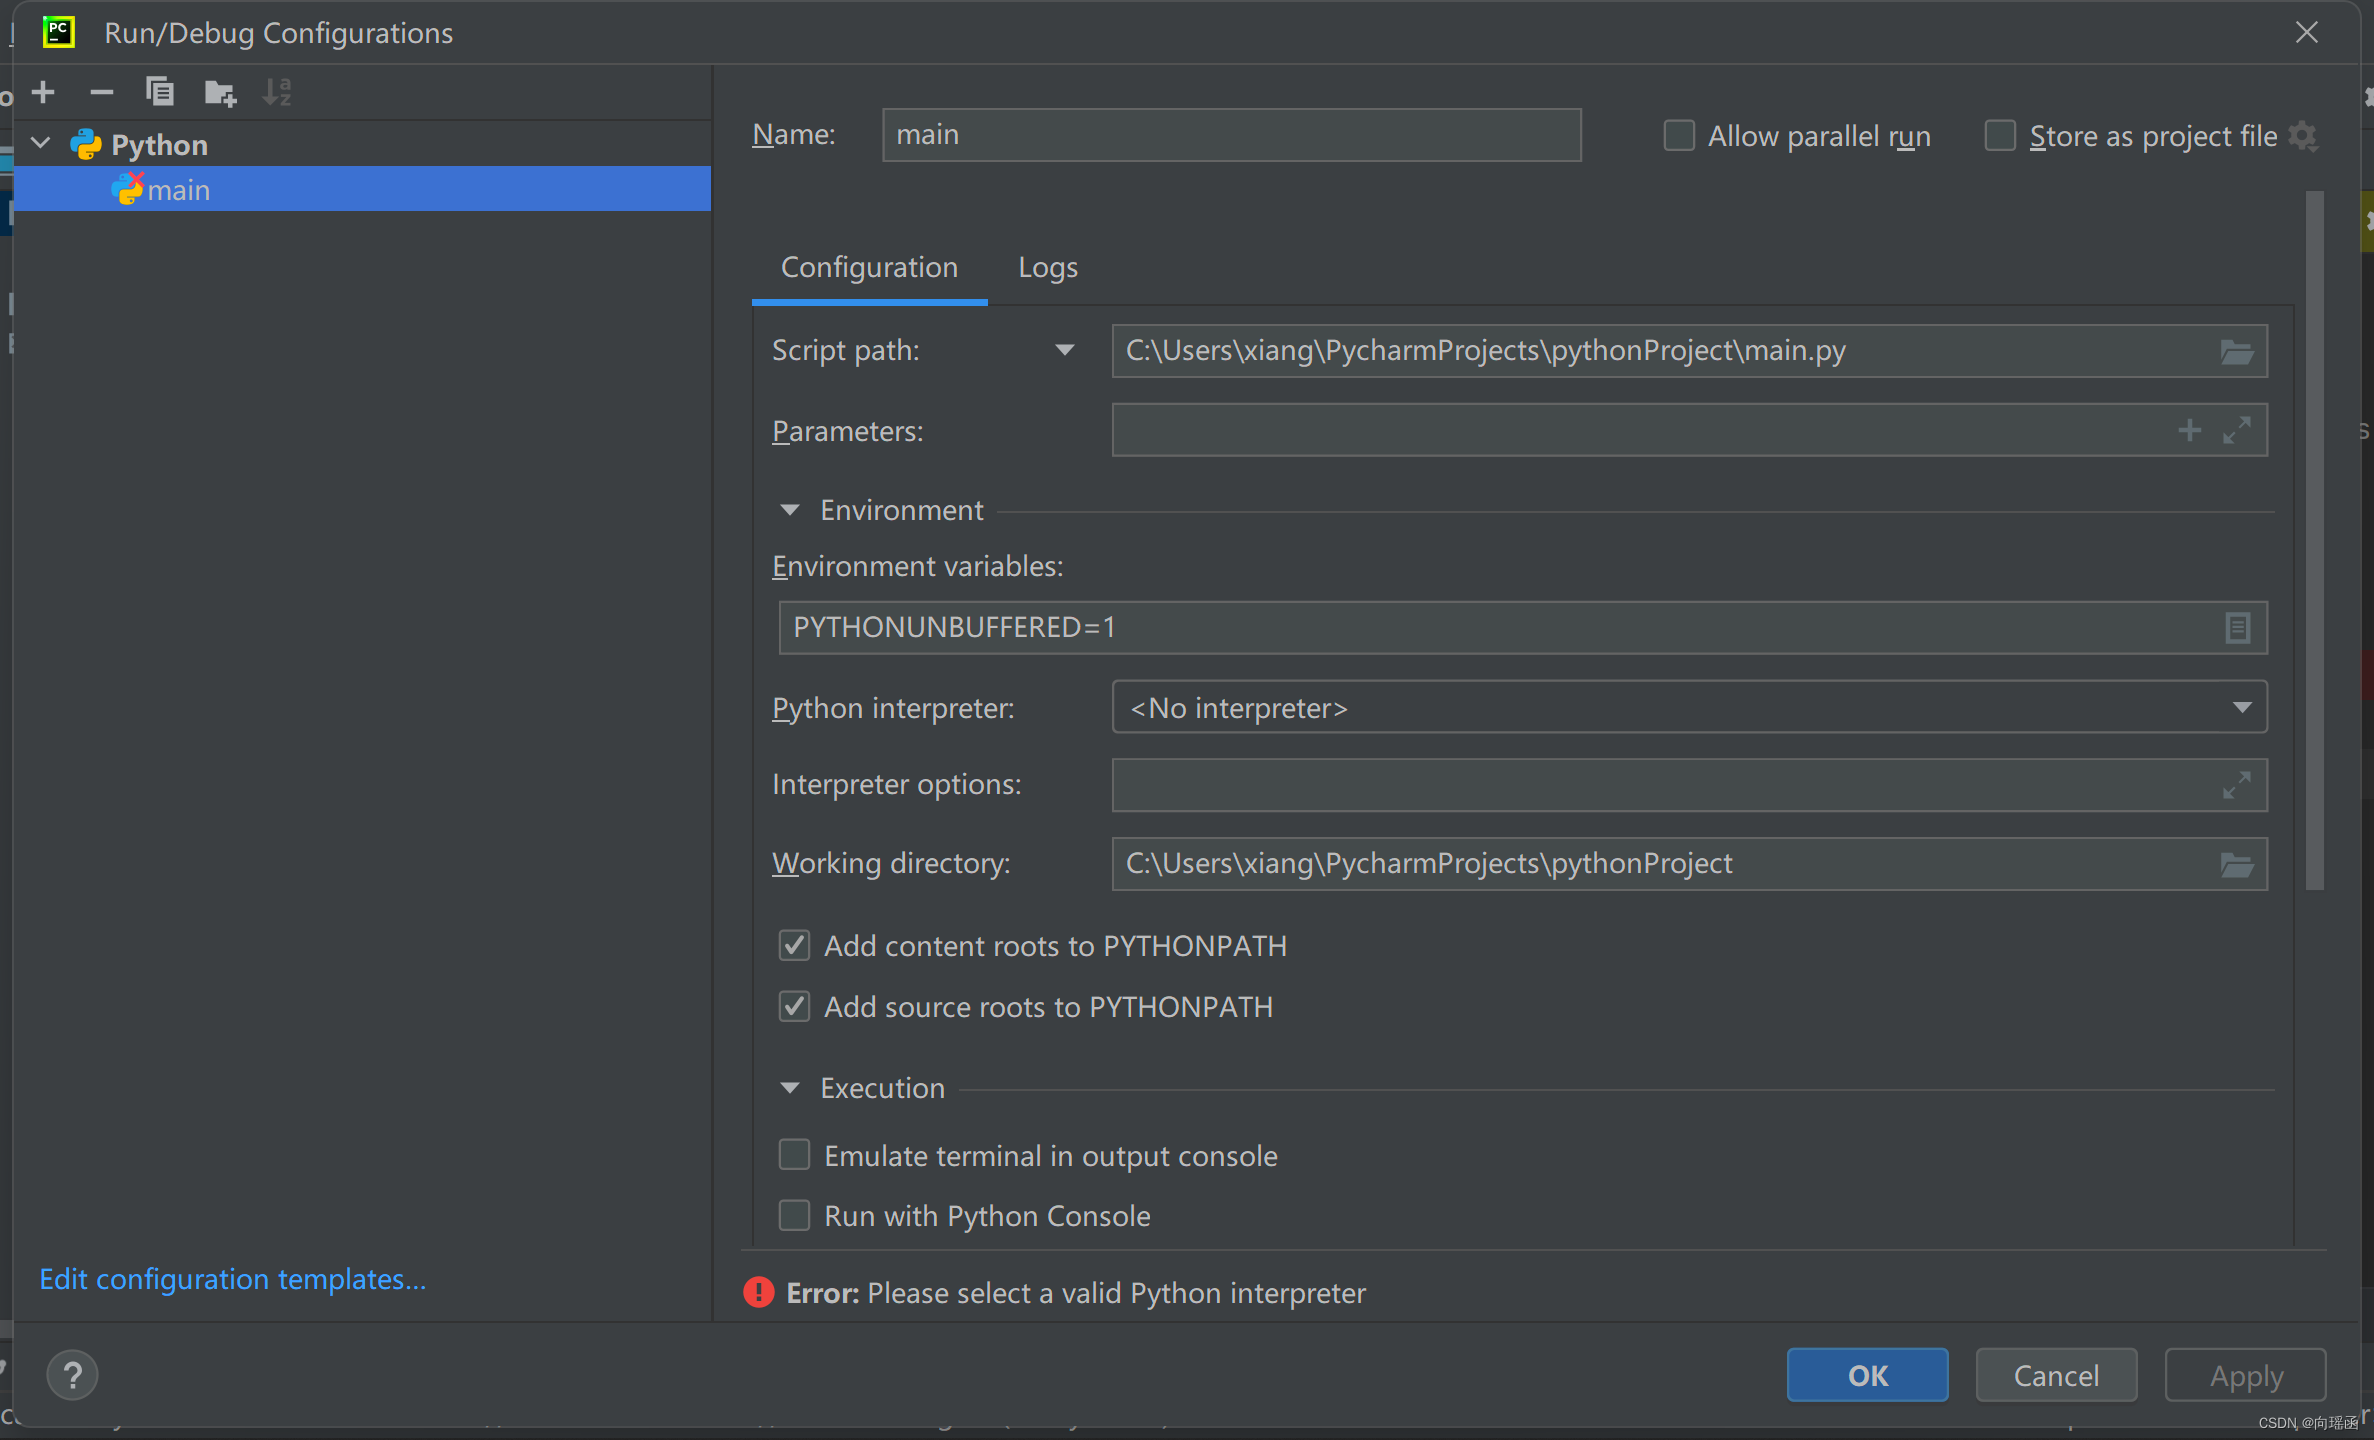Expand the Interpreter options field

pyautogui.click(x=2237, y=785)
